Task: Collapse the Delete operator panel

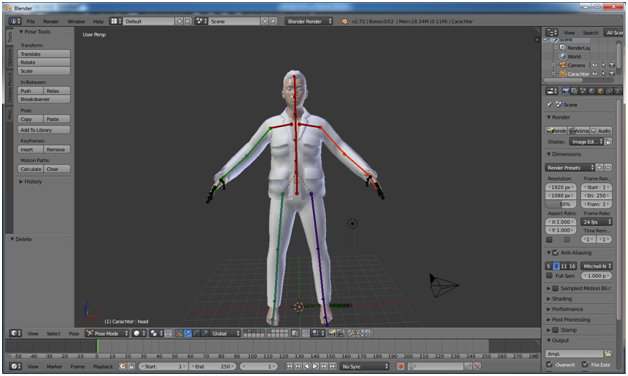Action: tap(12, 239)
